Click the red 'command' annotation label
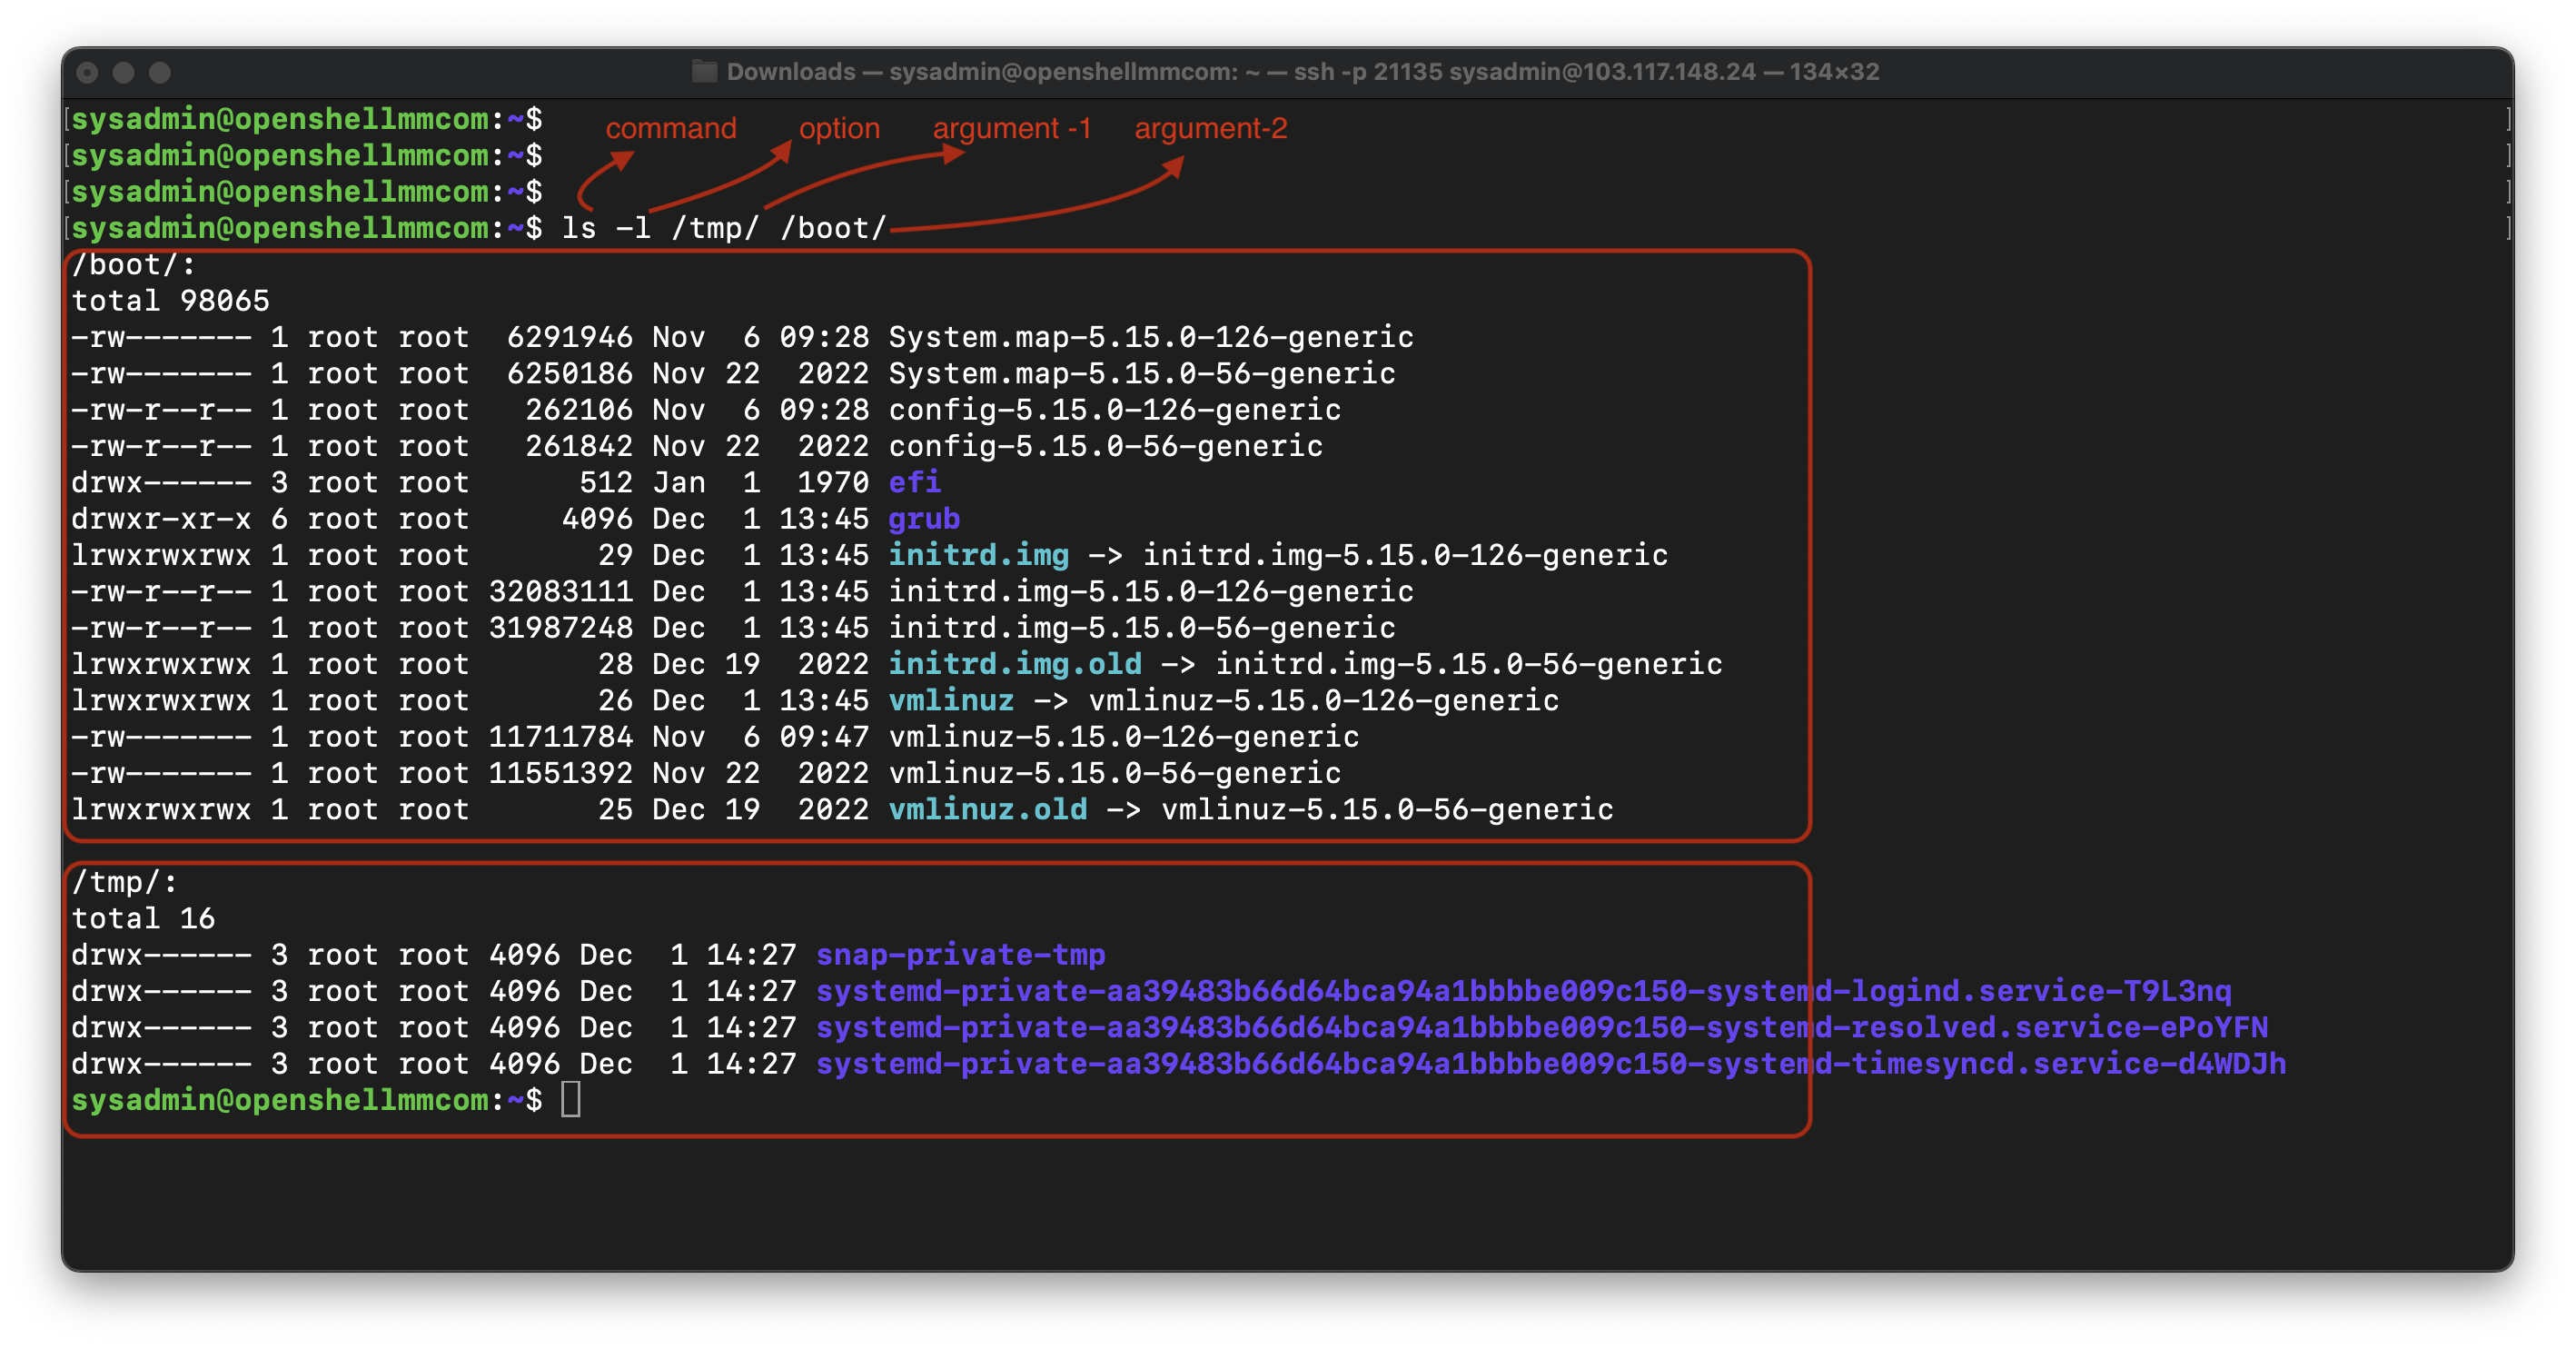2576x1348 pixels. tap(670, 129)
